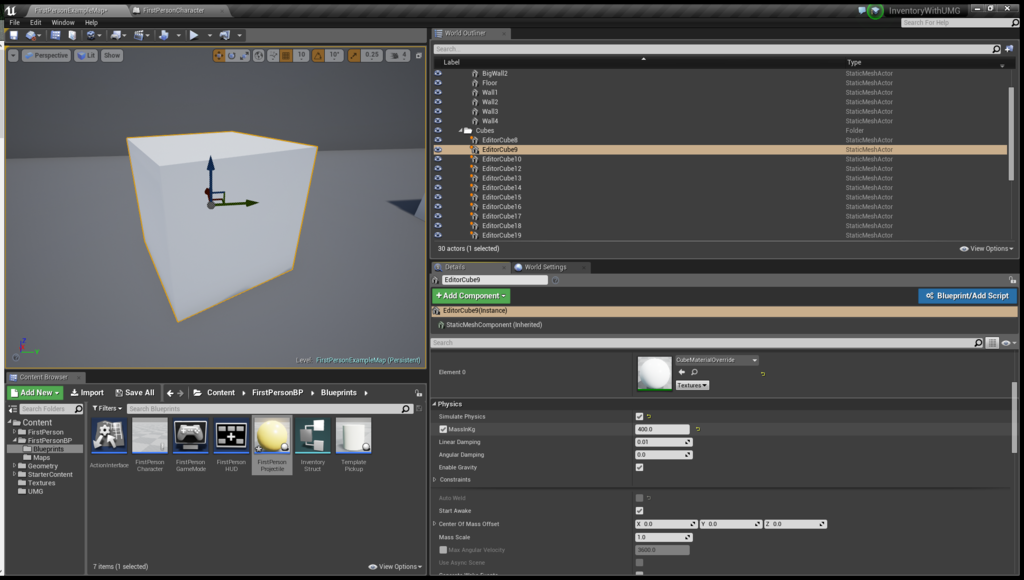
Task: Open the Window menu
Action: pos(63,22)
